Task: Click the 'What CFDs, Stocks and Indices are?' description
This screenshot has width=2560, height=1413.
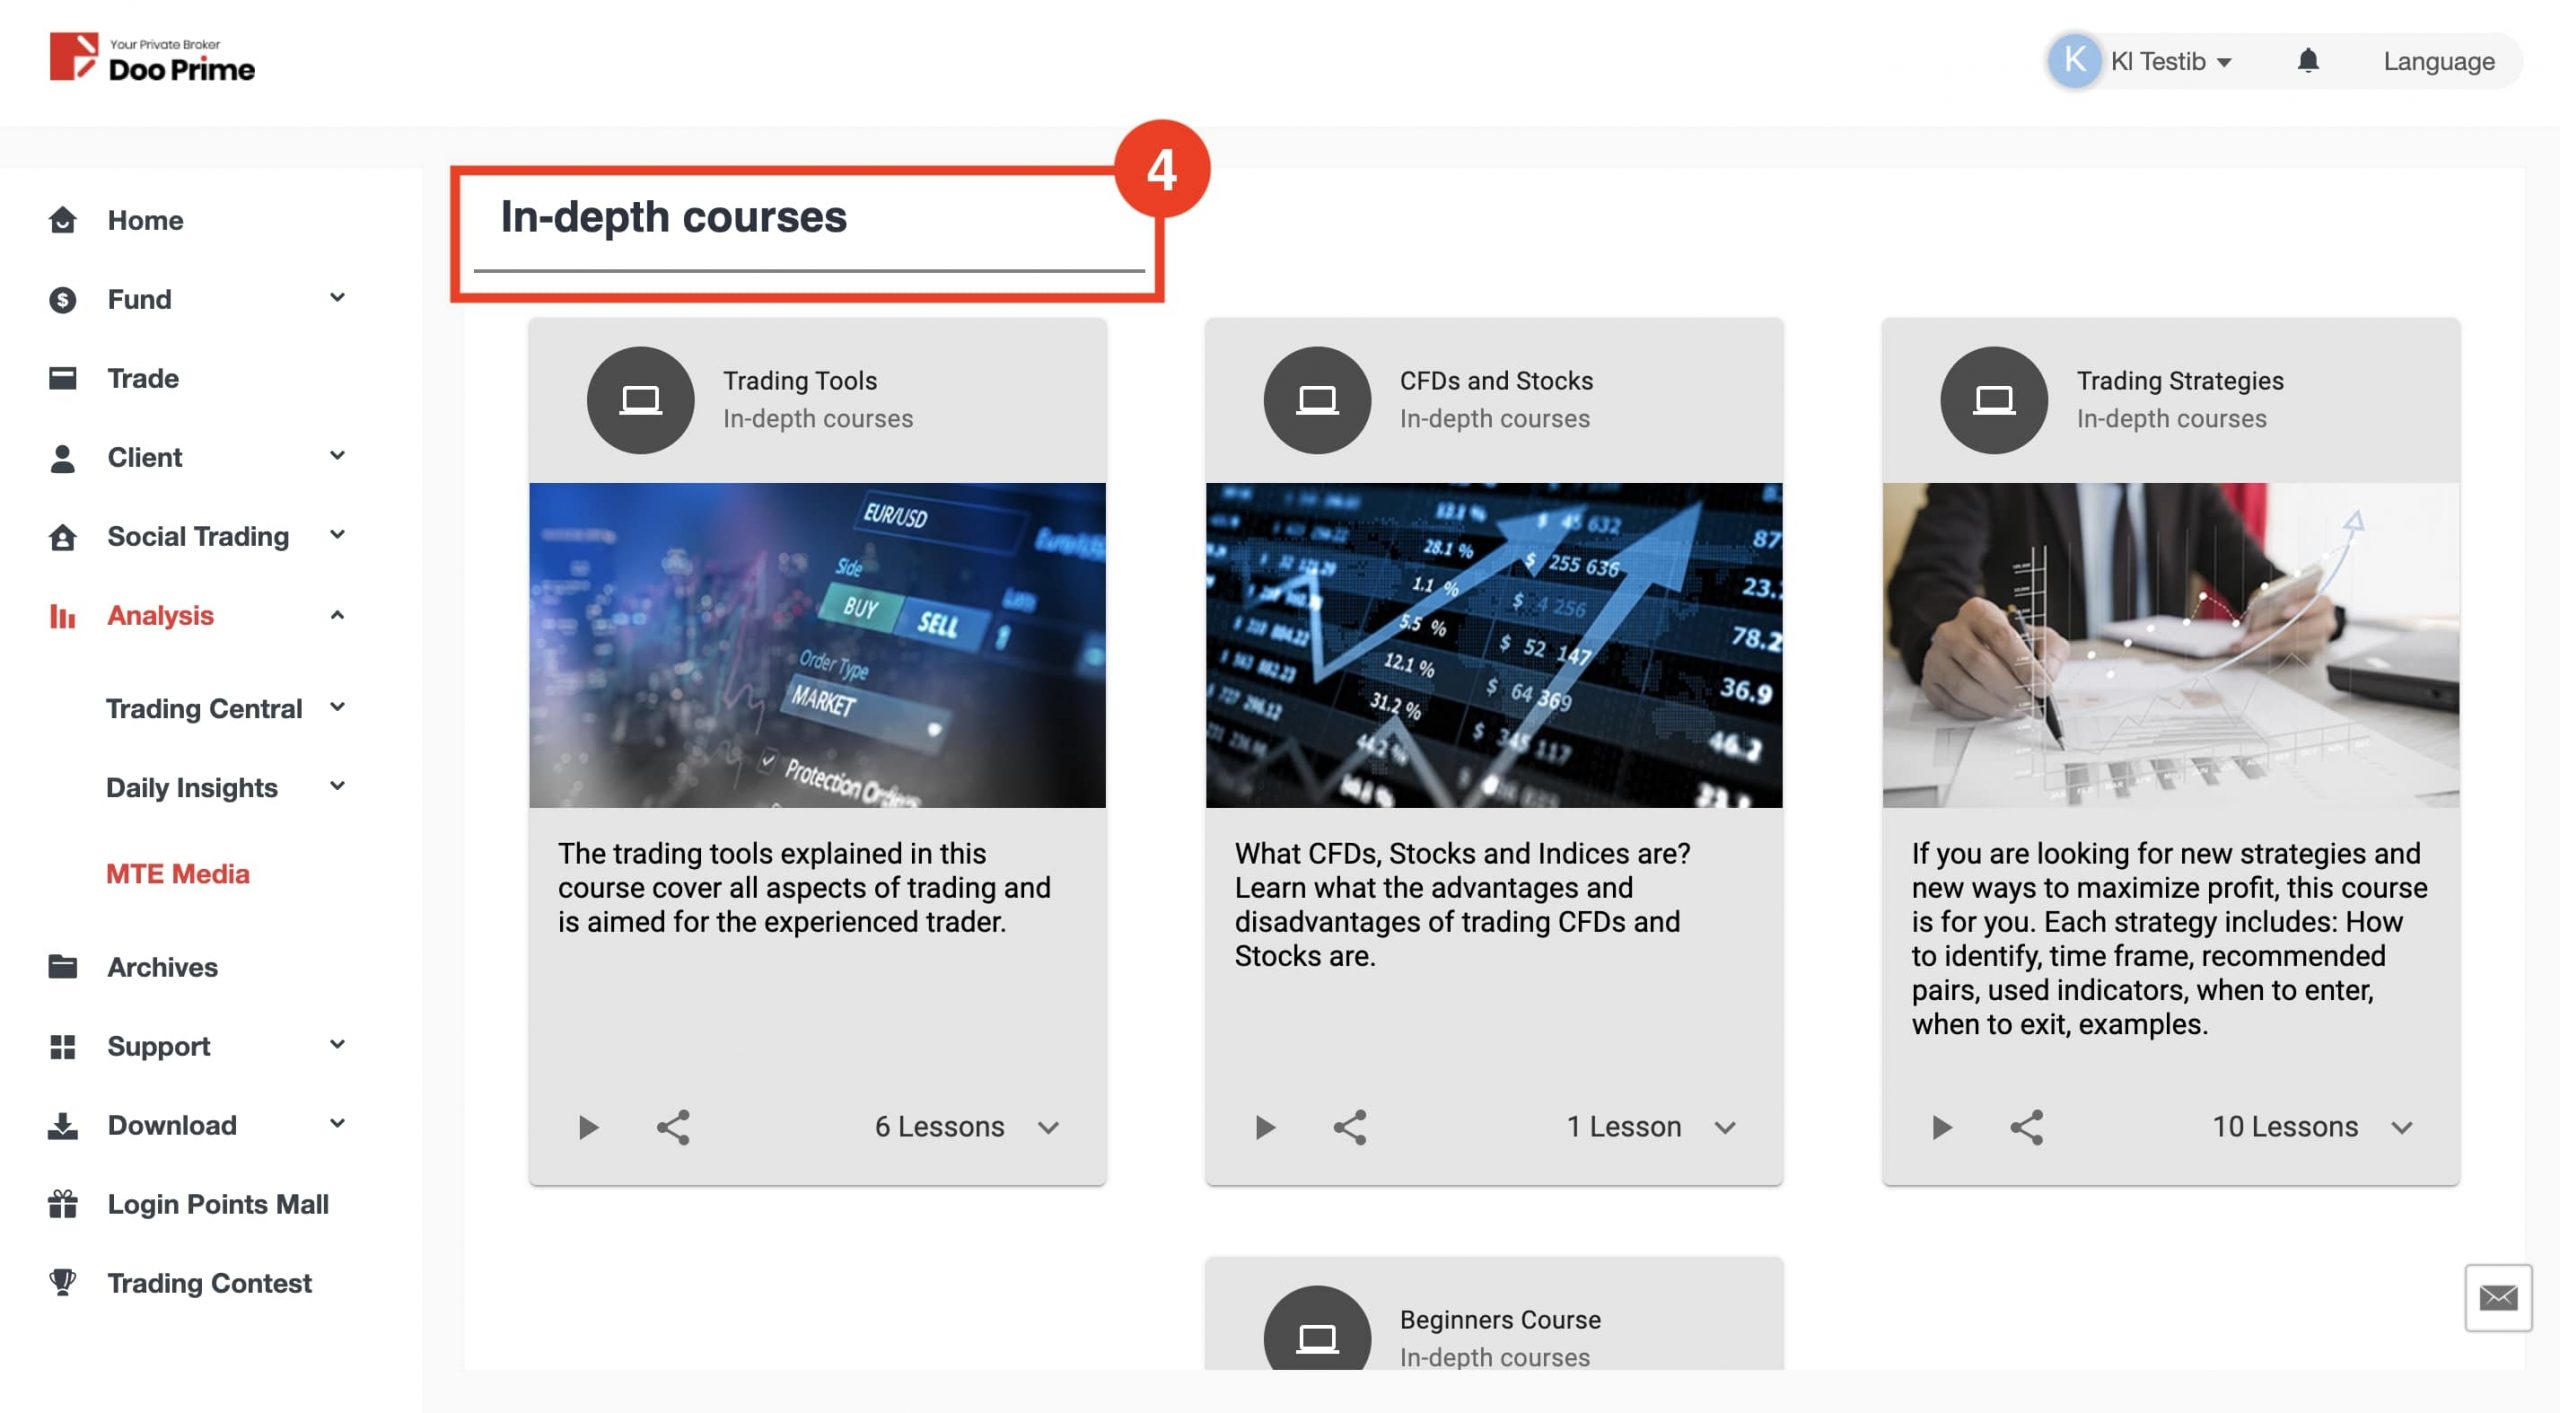Action: [x=1462, y=904]
